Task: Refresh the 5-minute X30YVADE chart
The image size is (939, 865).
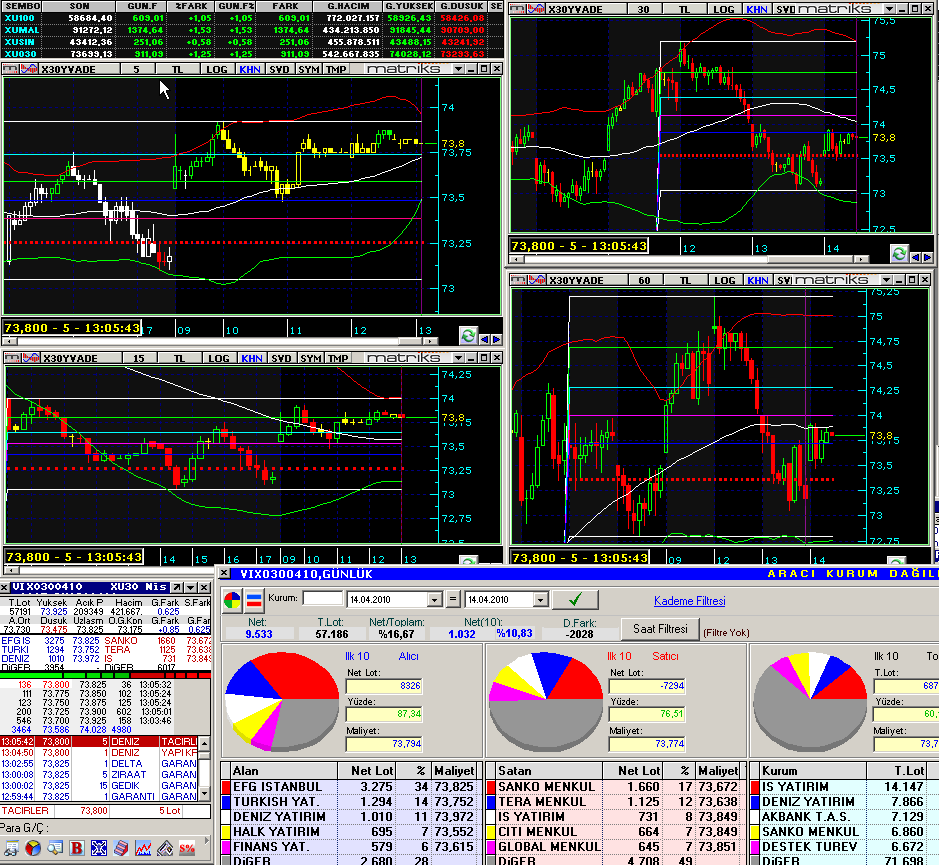Action: click(x=468, y=335)
